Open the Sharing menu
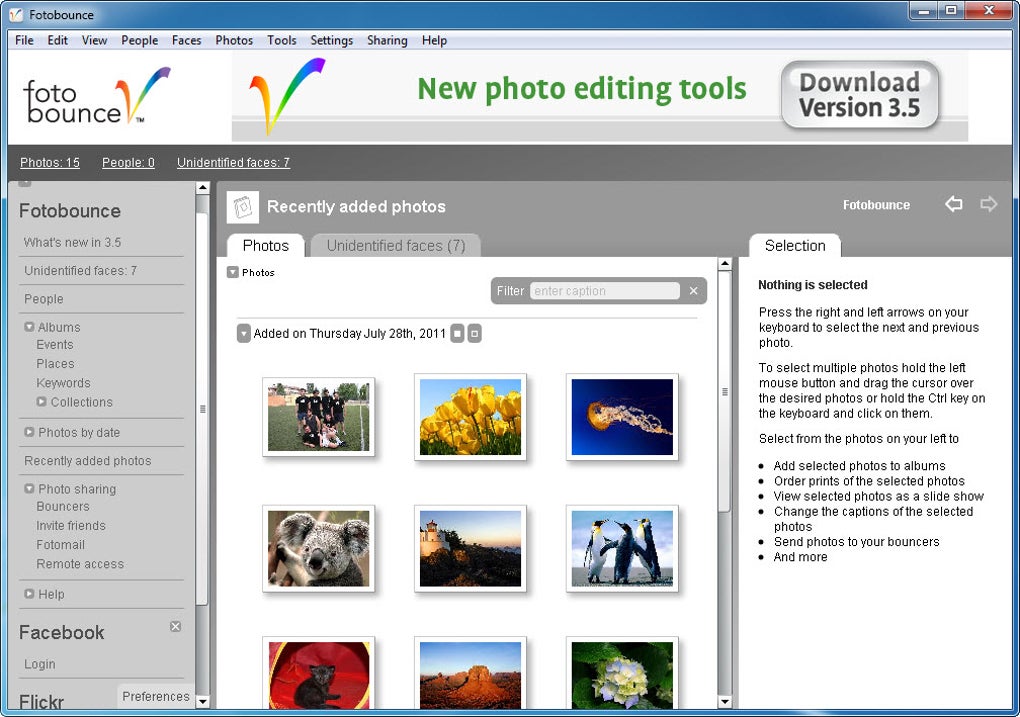Screen dimensions: 1020x717 387,40
